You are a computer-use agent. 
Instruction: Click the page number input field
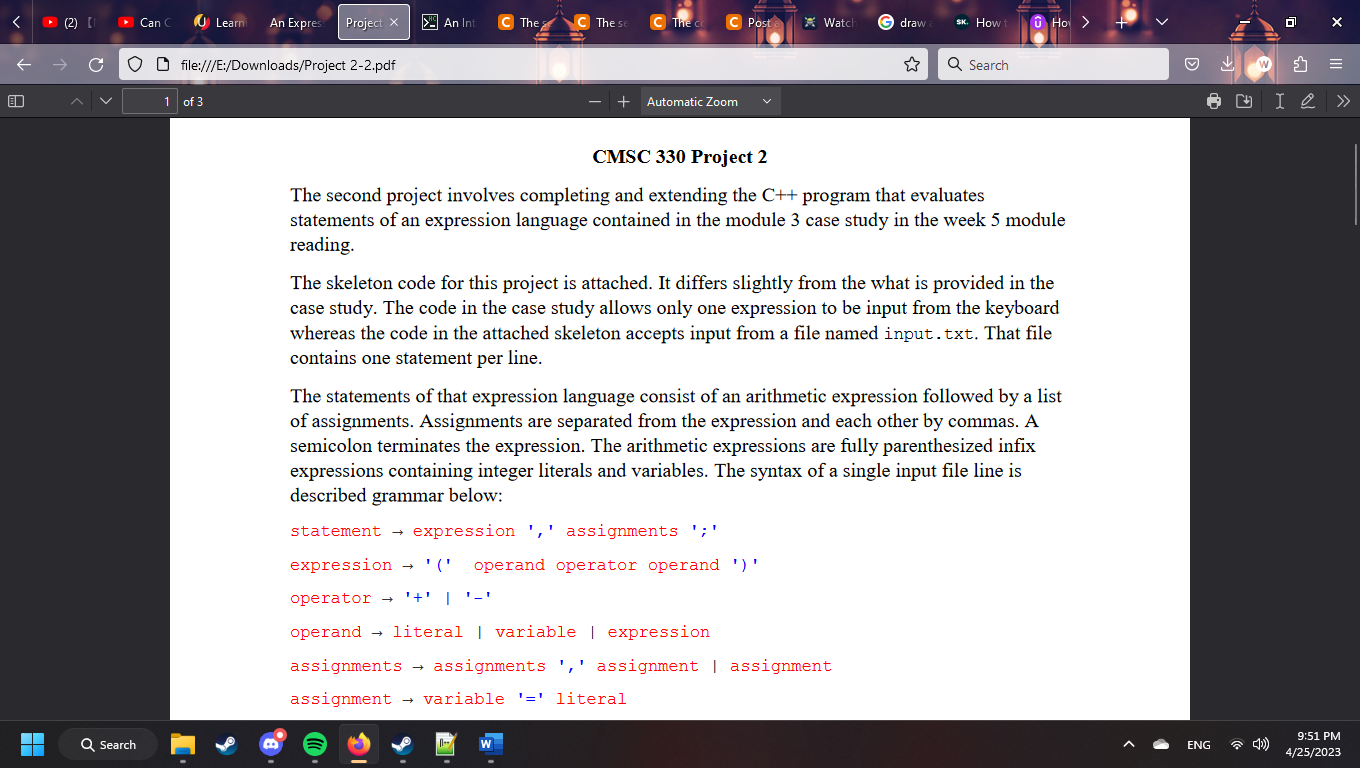point(149,100)
